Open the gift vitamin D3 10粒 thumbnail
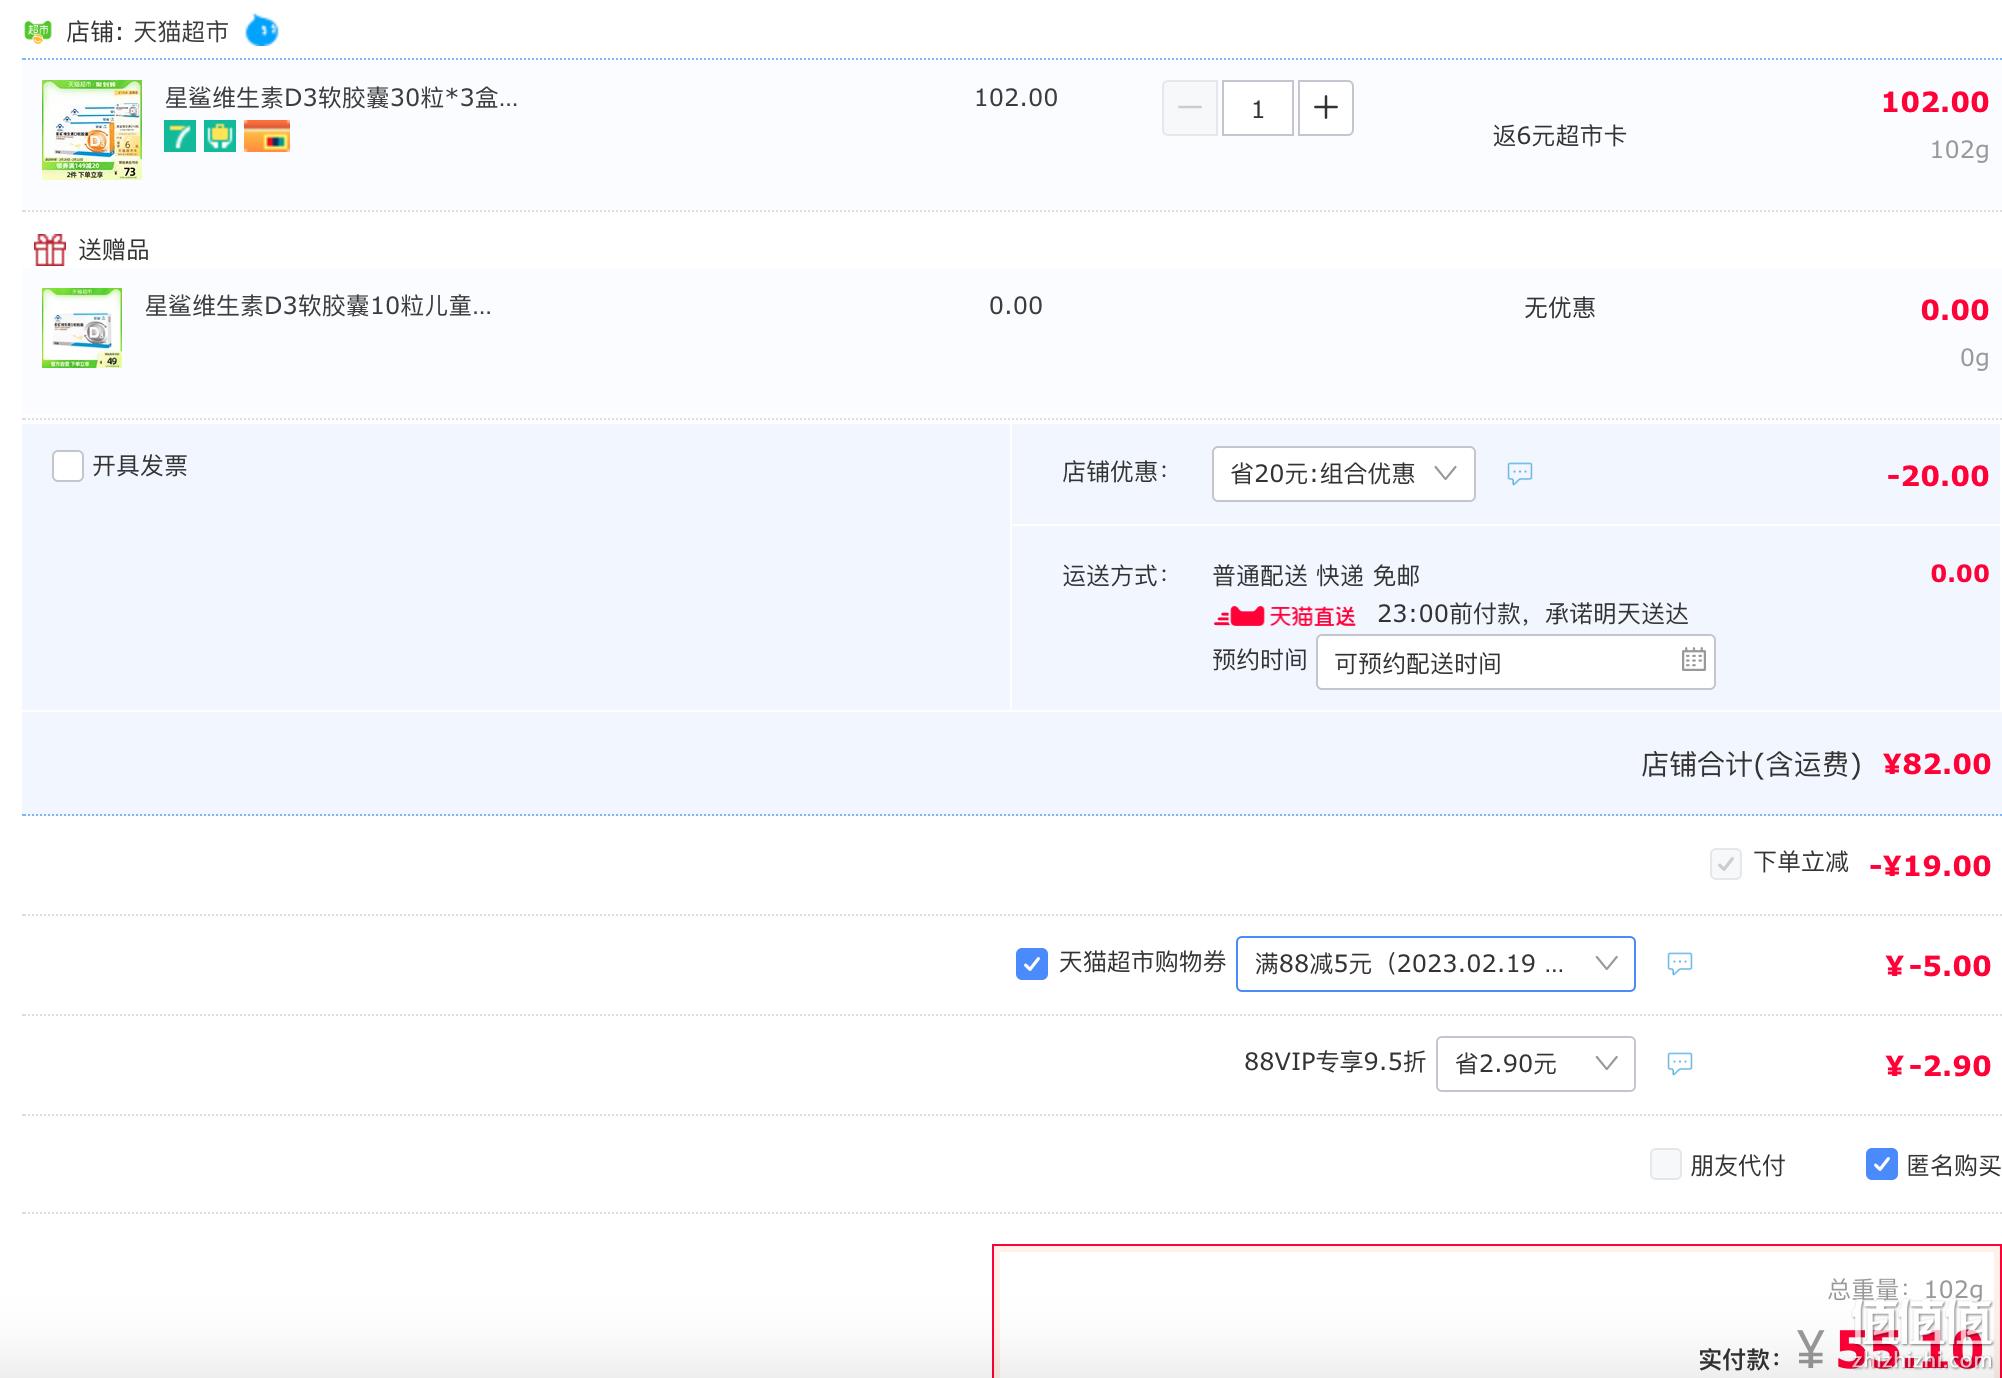Screen dimensions: 2002x1378 point(82,328)
